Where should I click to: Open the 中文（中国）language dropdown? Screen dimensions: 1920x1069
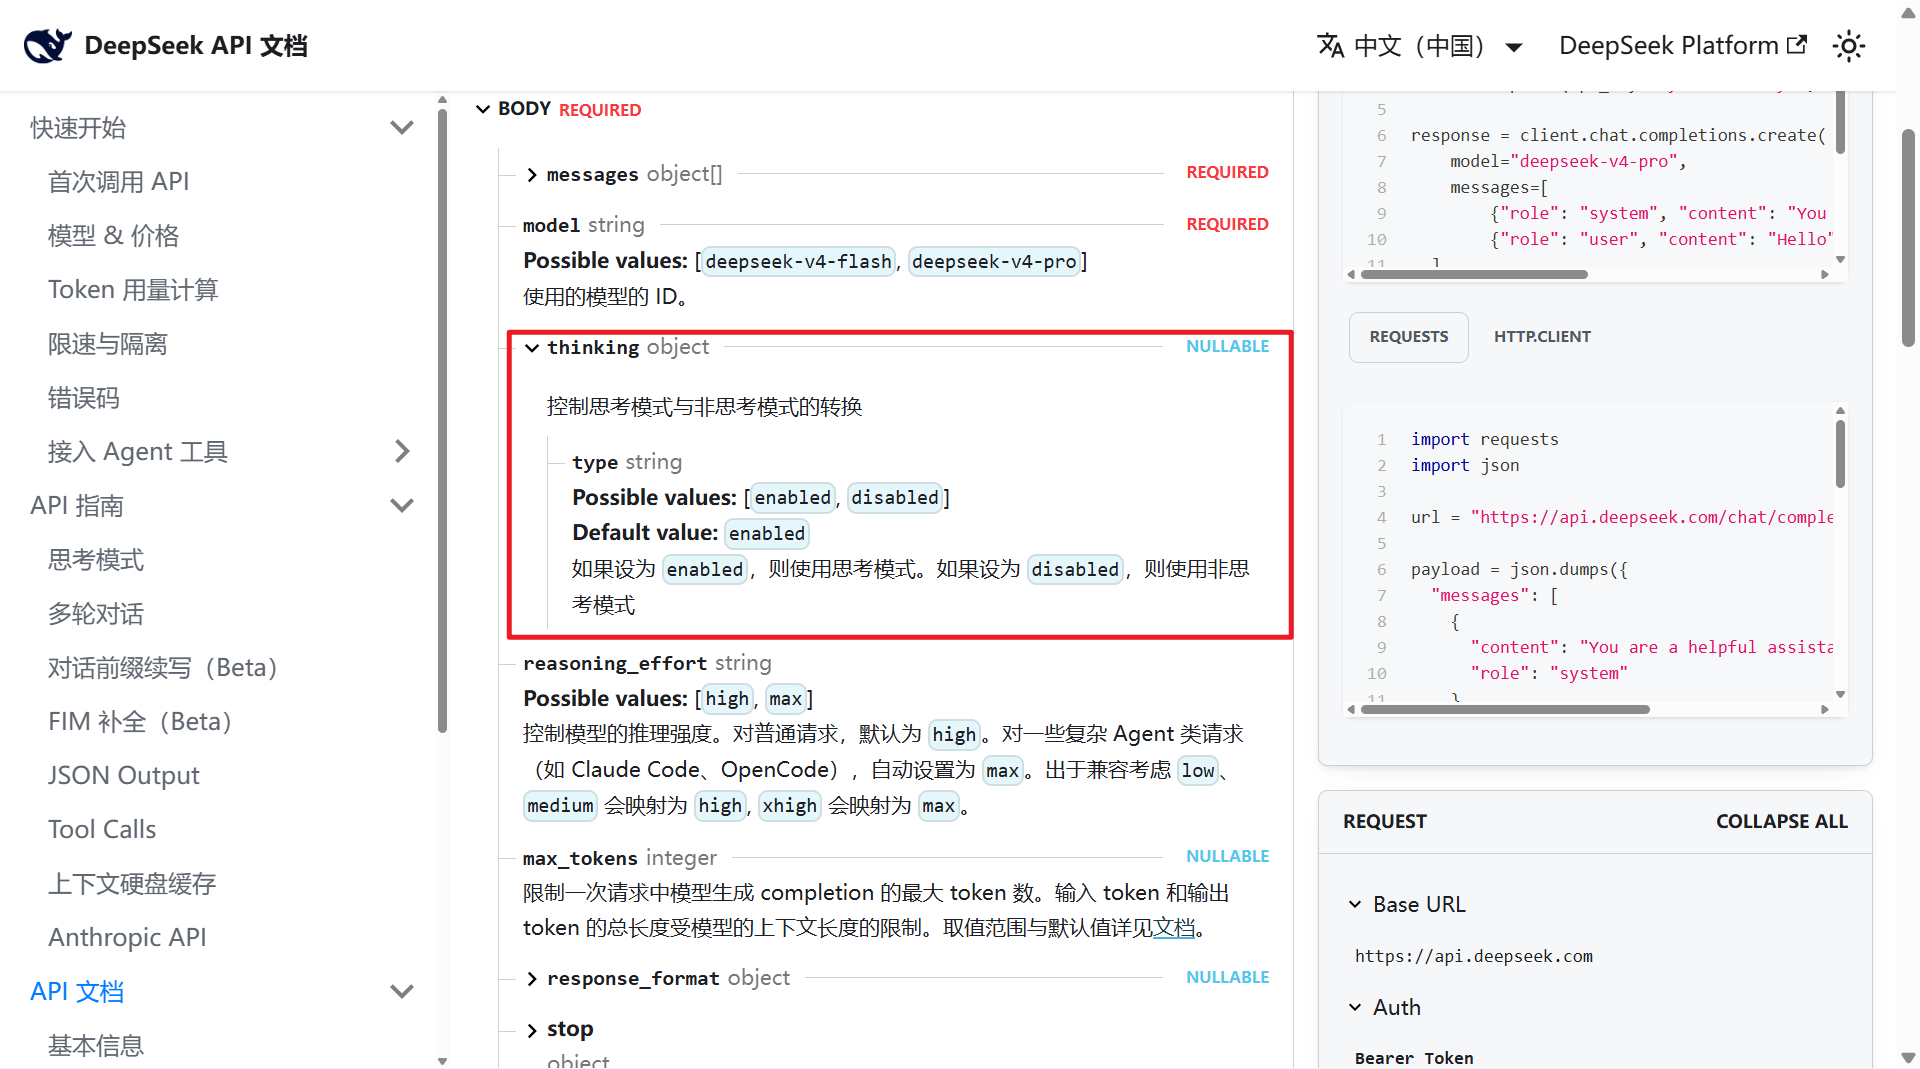tap(1420, 46)
